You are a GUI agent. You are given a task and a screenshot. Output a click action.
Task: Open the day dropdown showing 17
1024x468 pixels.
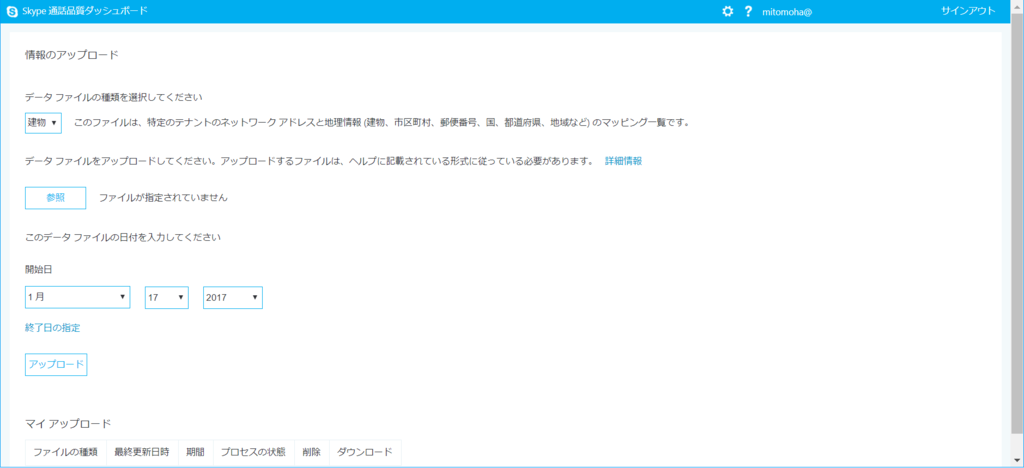tap(167, 297)
